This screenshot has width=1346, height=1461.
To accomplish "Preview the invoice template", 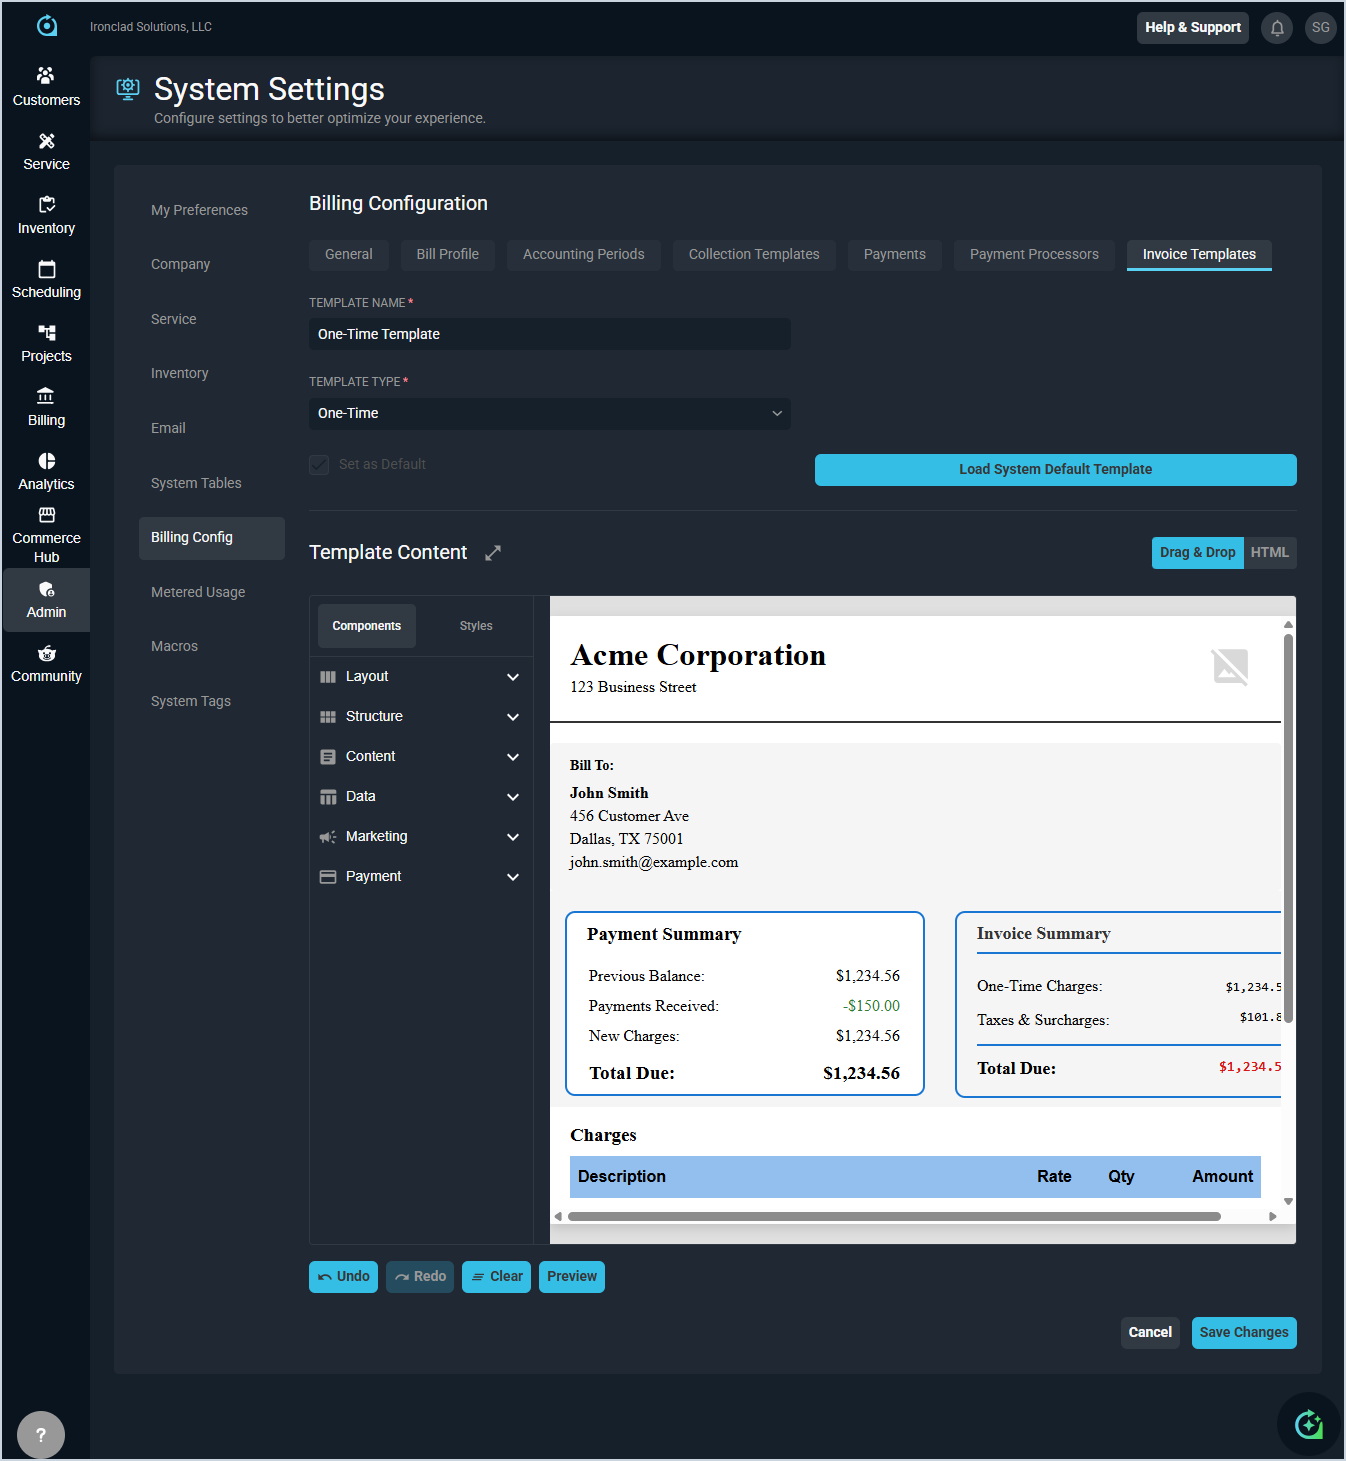I will tap(572, 1277).
